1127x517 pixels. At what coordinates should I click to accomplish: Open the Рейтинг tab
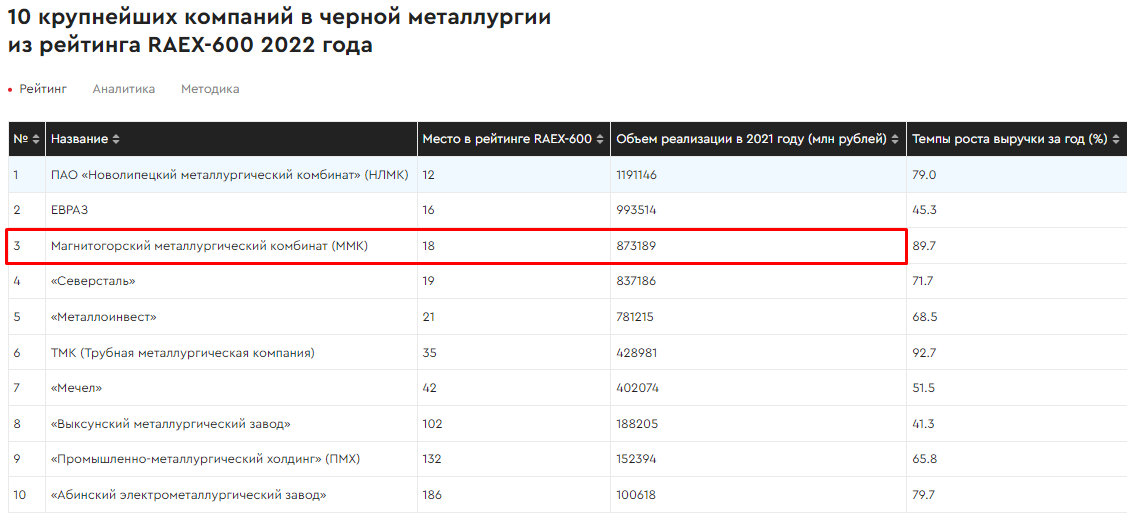tap(43, 89)
